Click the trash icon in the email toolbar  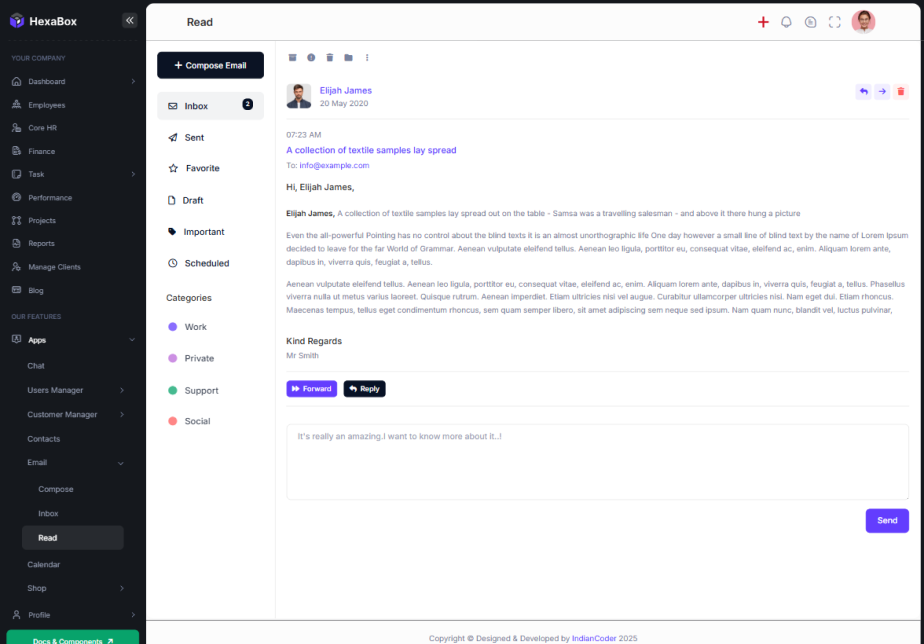330,58
